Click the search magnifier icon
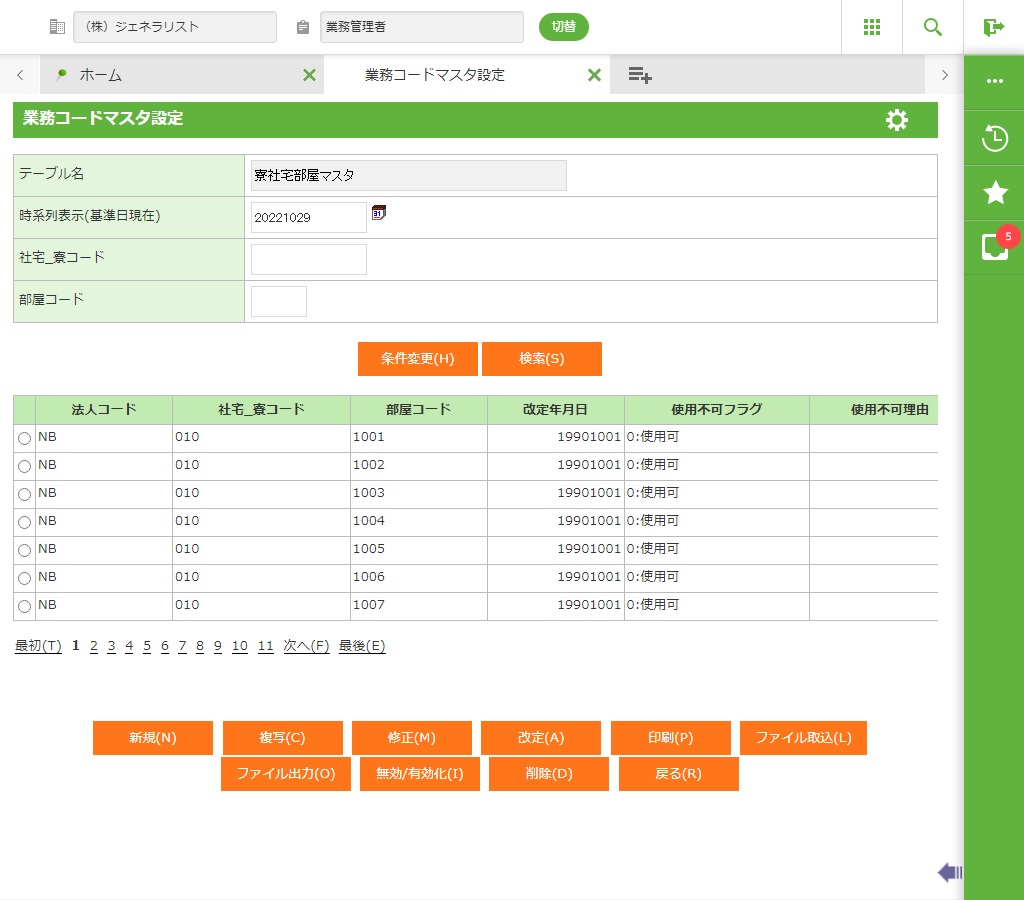This screenshot has height=900, width=1024. tap(933, 27)
